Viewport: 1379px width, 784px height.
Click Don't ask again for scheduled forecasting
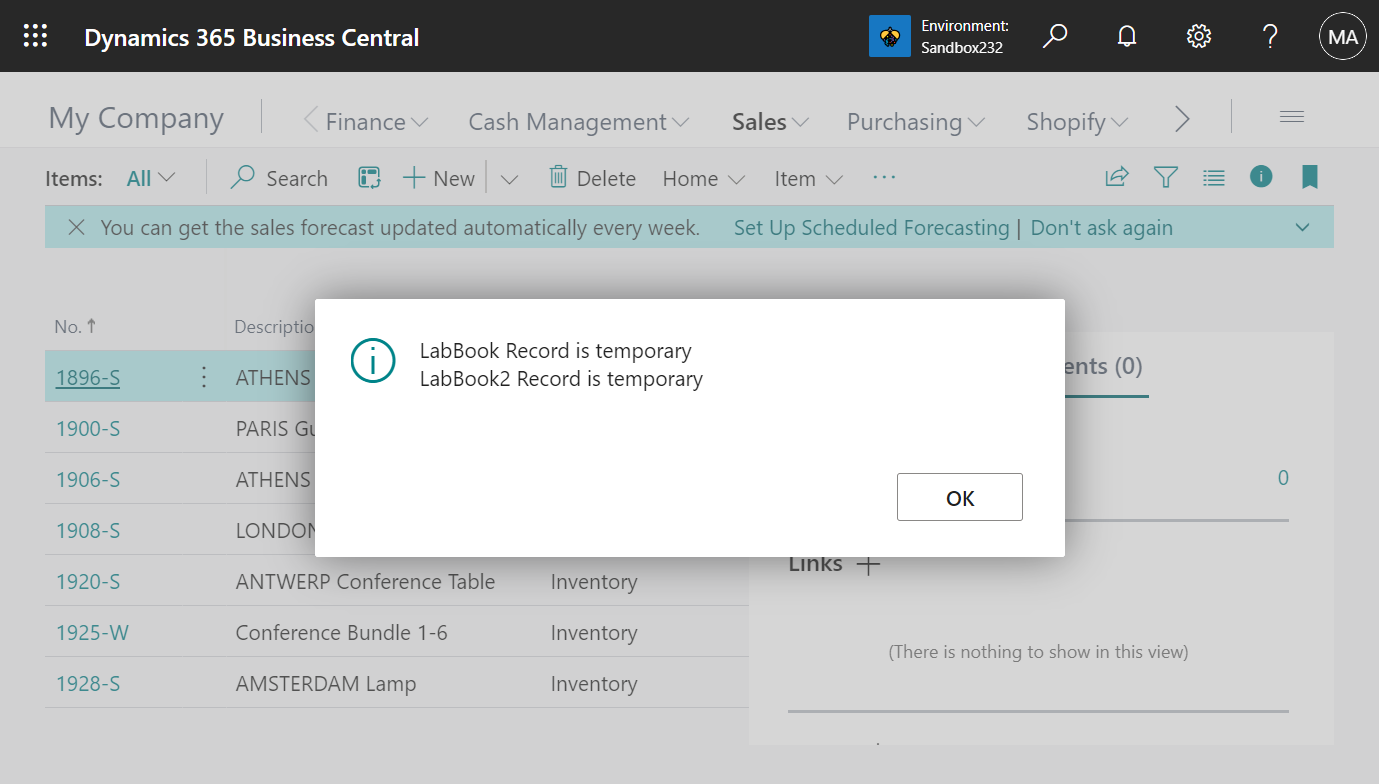pyautogui.click(x=1101, y=227)
